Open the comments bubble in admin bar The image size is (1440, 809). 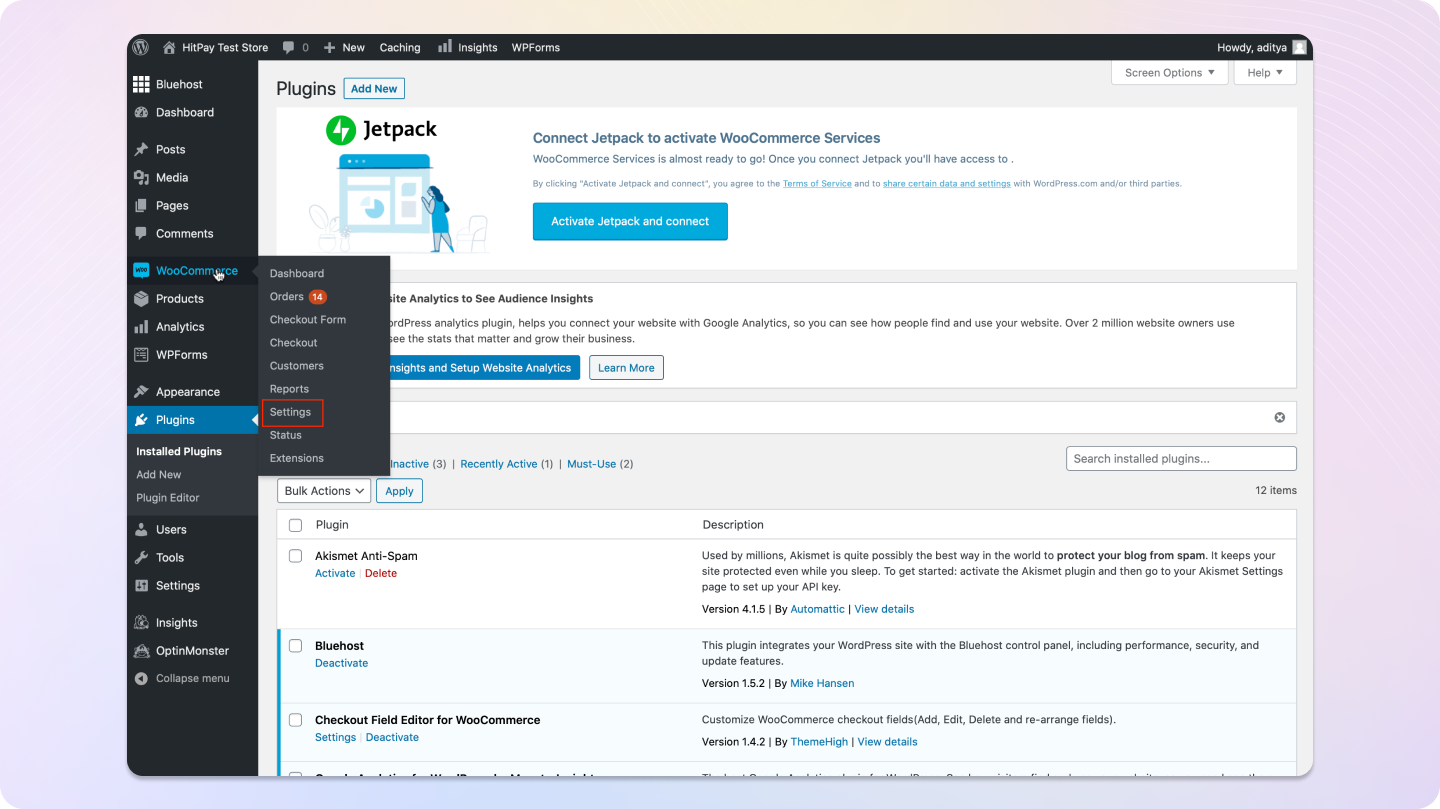[x=295, y=47]
